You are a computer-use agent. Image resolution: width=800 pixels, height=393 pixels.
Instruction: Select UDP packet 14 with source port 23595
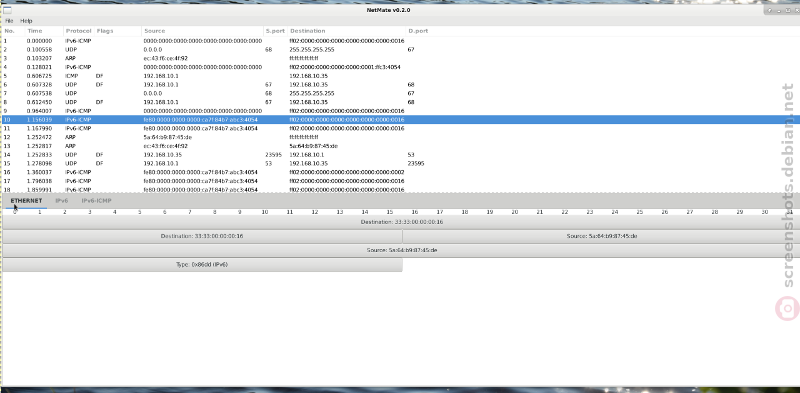tap(400, 155)
